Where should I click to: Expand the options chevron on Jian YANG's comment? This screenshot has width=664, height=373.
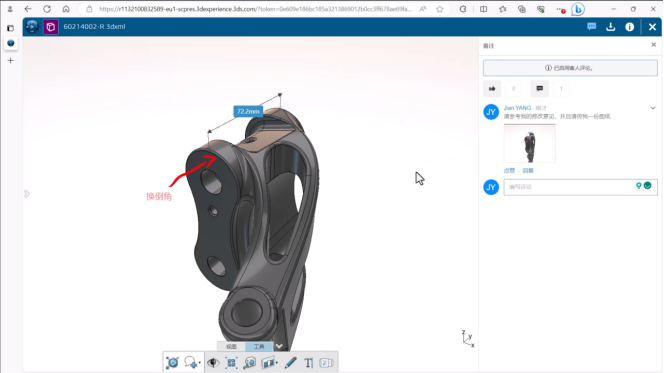653,108
